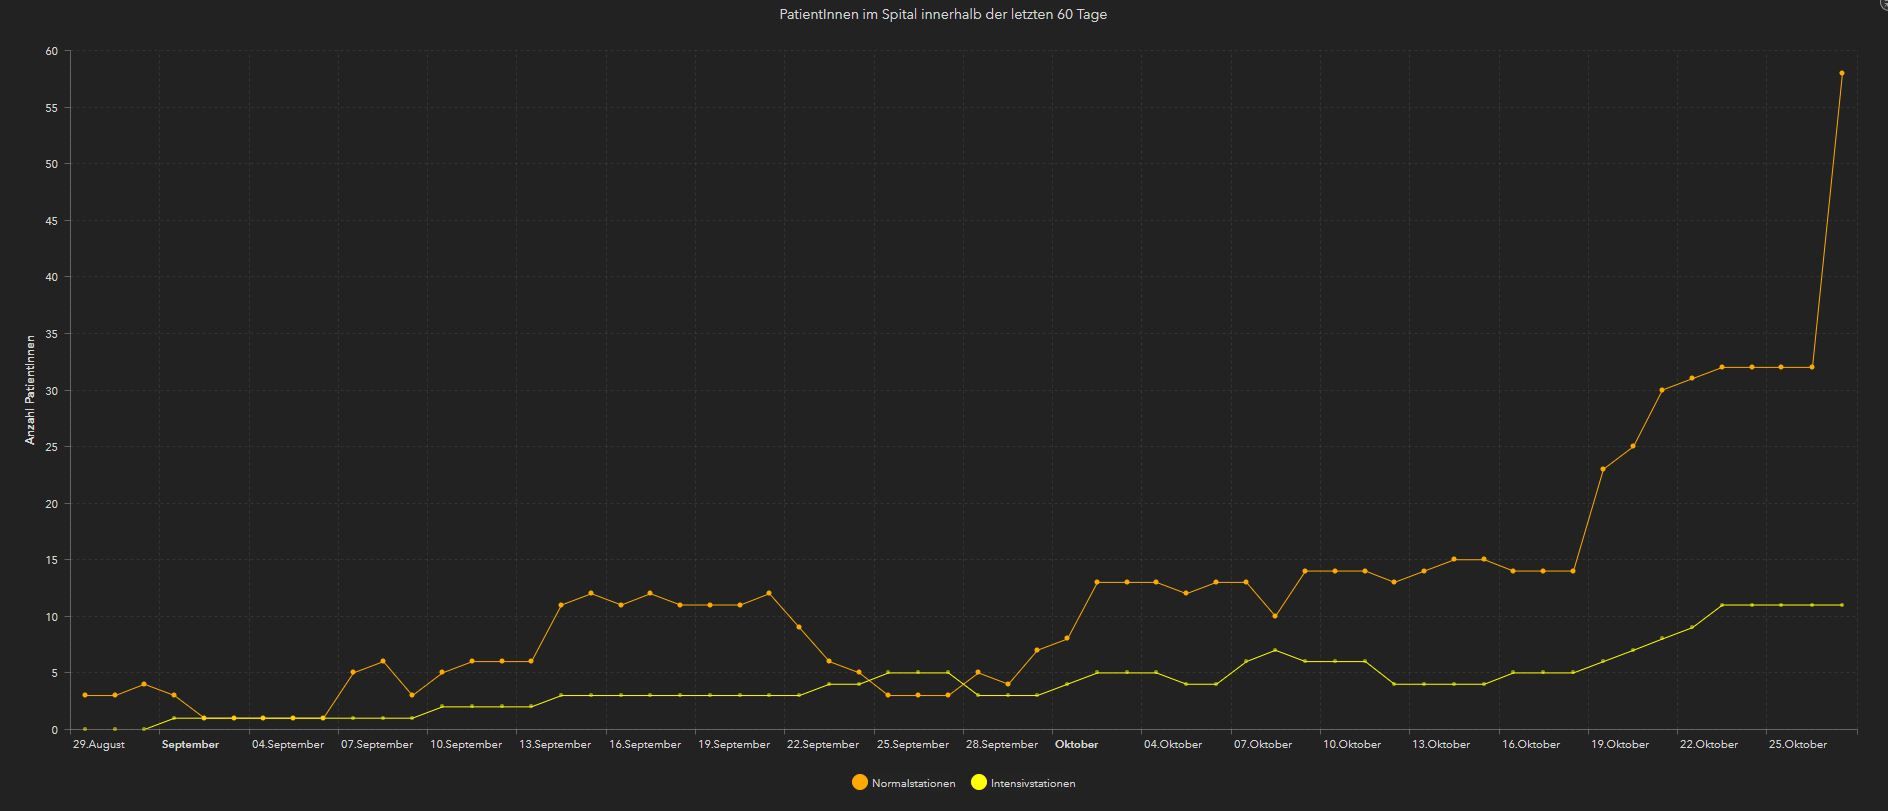
Task: Click the 13.September date label
Action: click(555, 744)
